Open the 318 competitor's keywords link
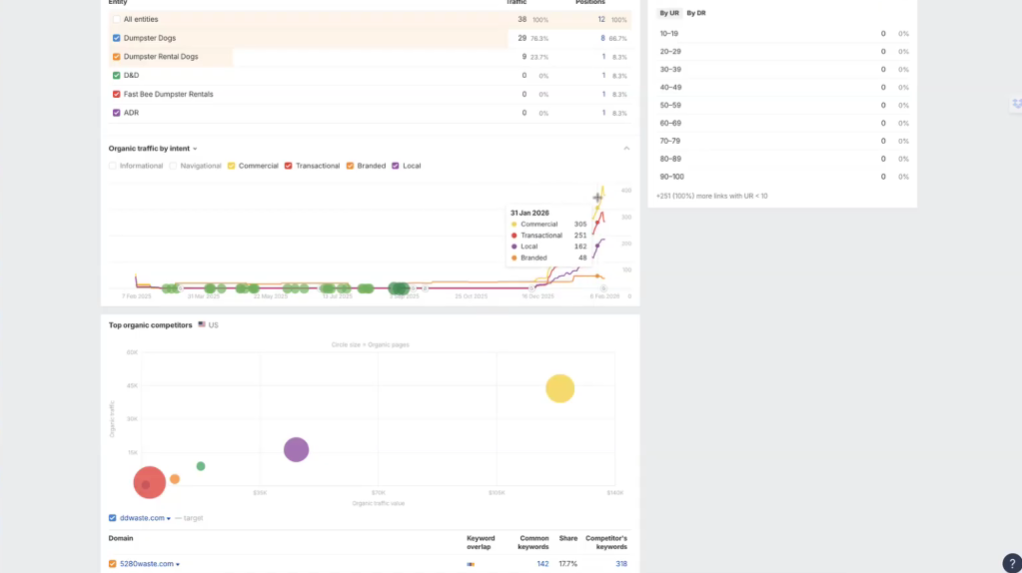Viewport: 1022px width, 573px height. pyautogui.click(x=620, y=564)
